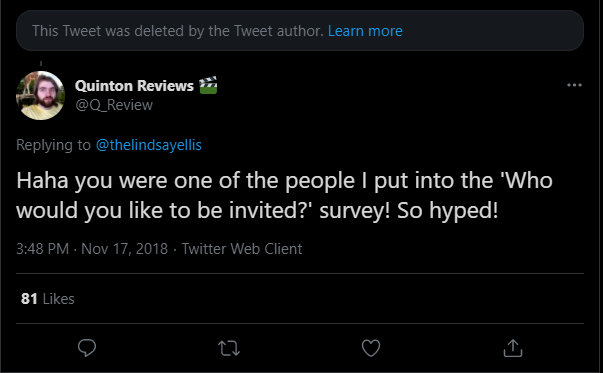Open the three-dot more options menu
Screen dimensions: 603x373
click(574, 85)
